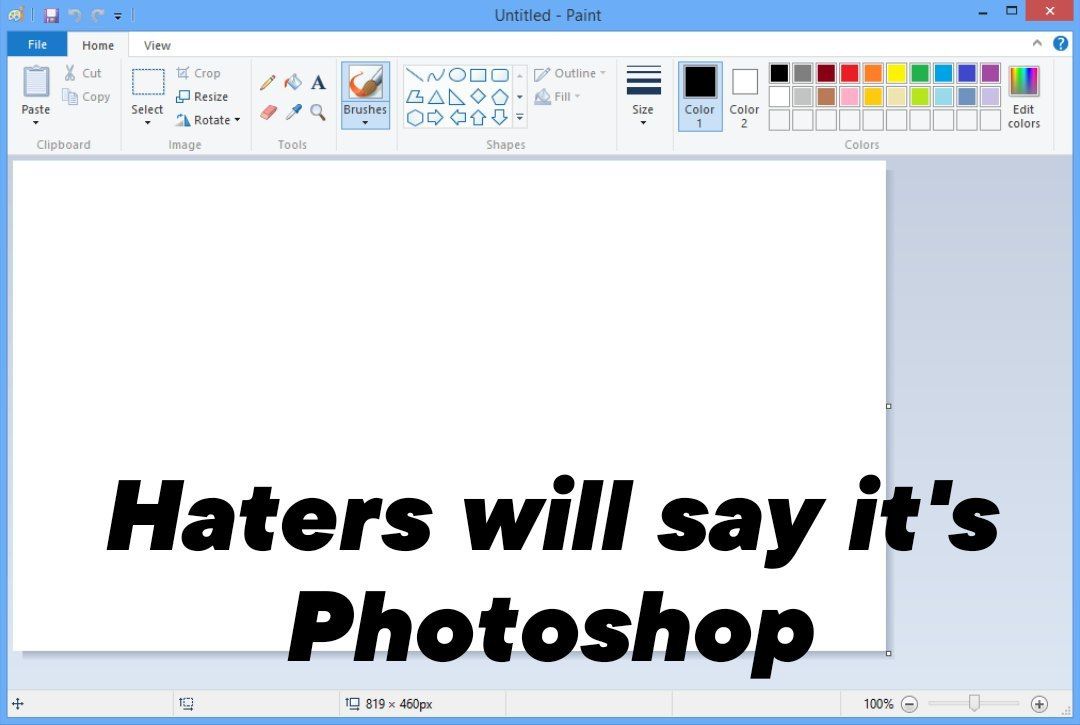This screenshot has width=1080, height=725.
Task: Click the Resize button
Action: [202, 96]
